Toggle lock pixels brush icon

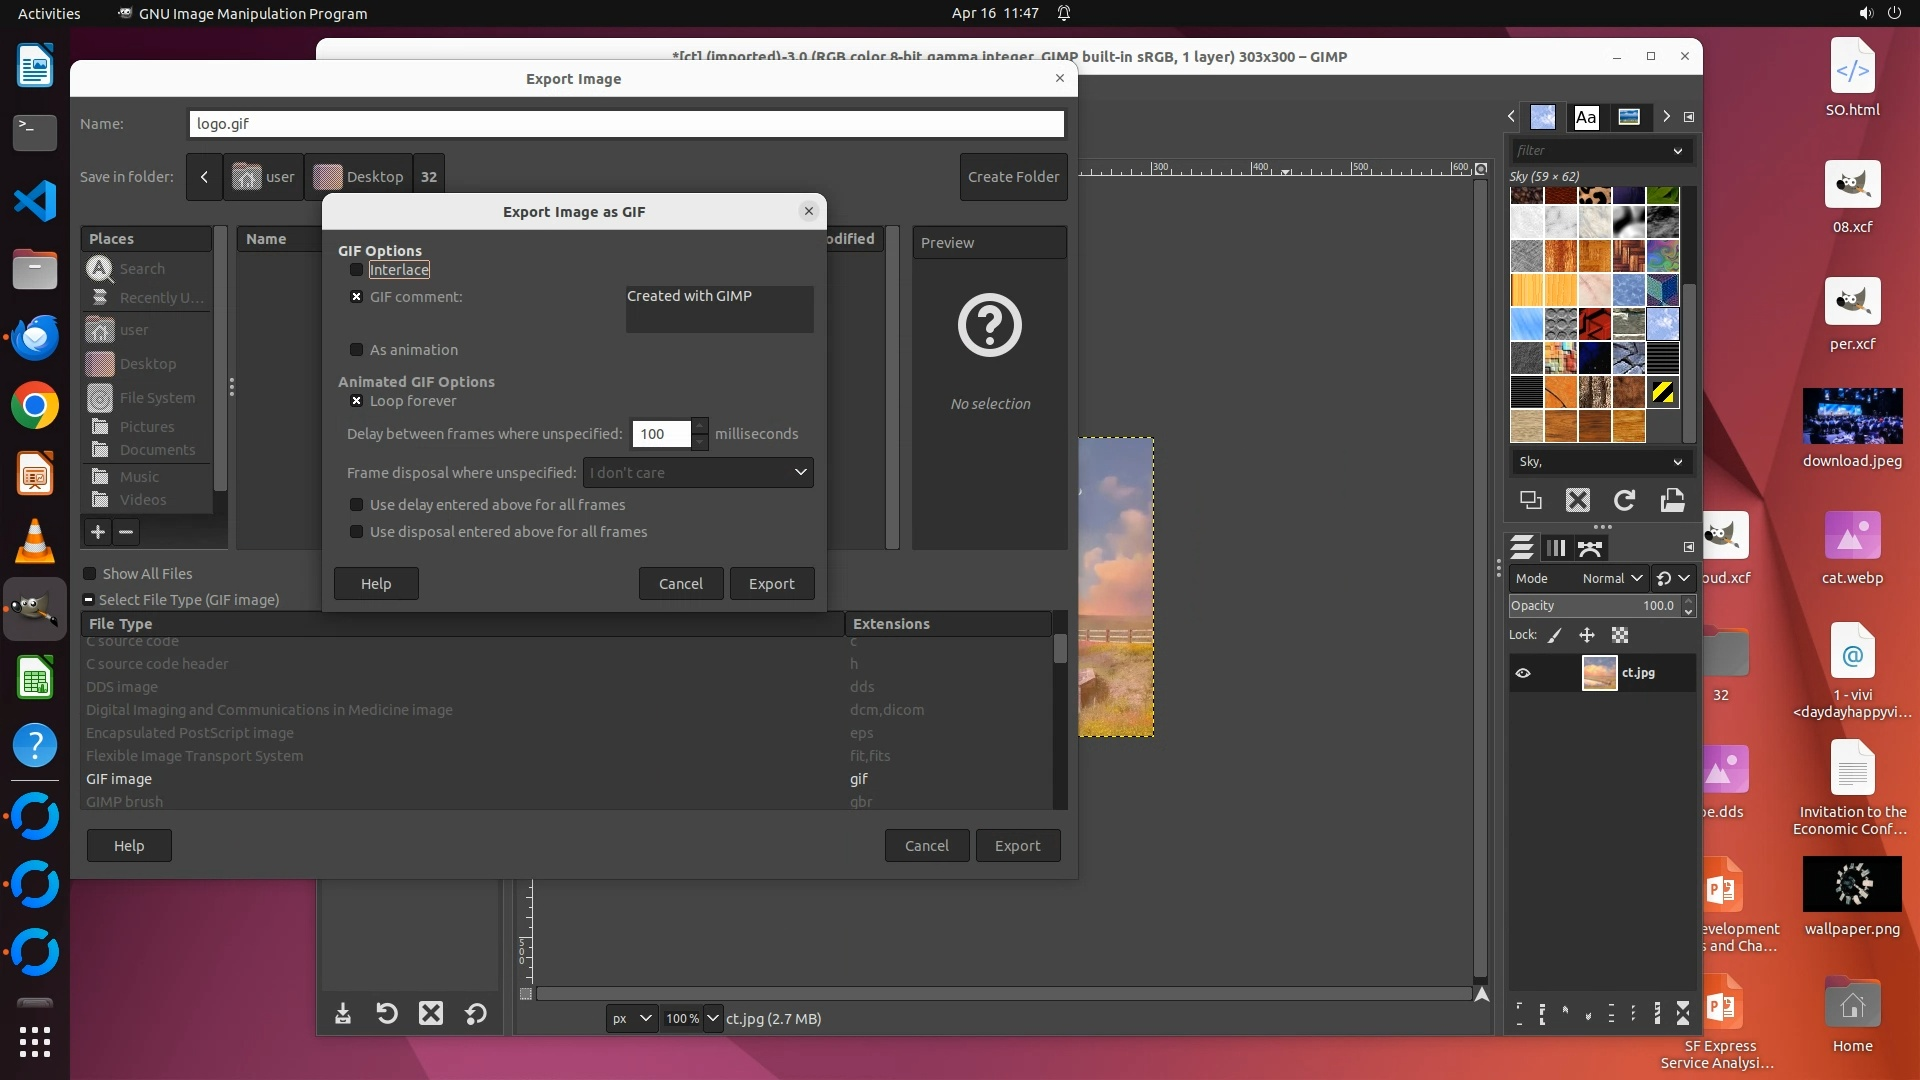tap(1555, 635)
